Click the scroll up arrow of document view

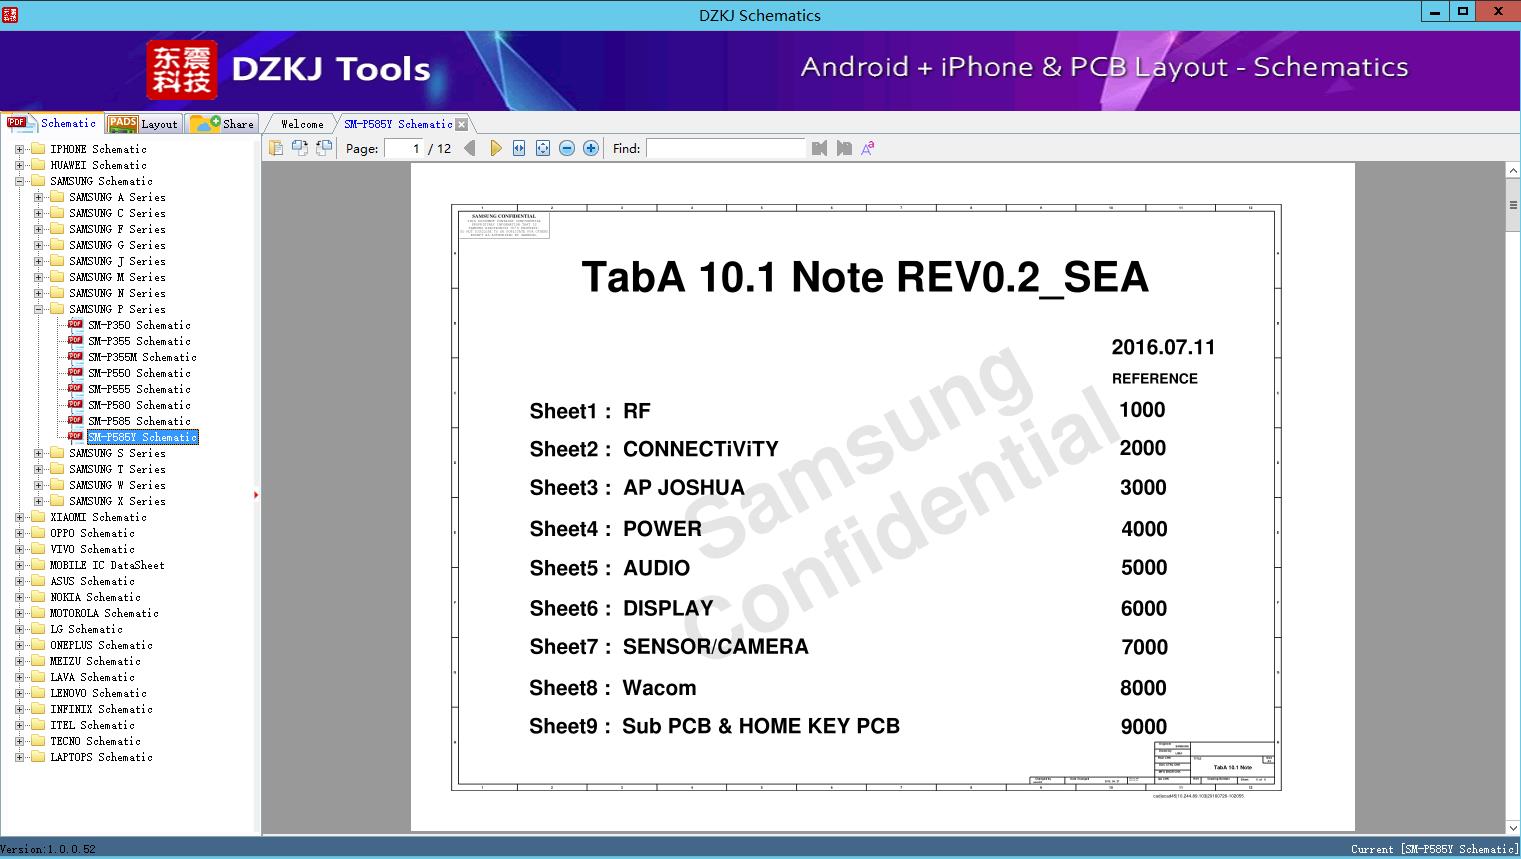tap(1513, 171)
